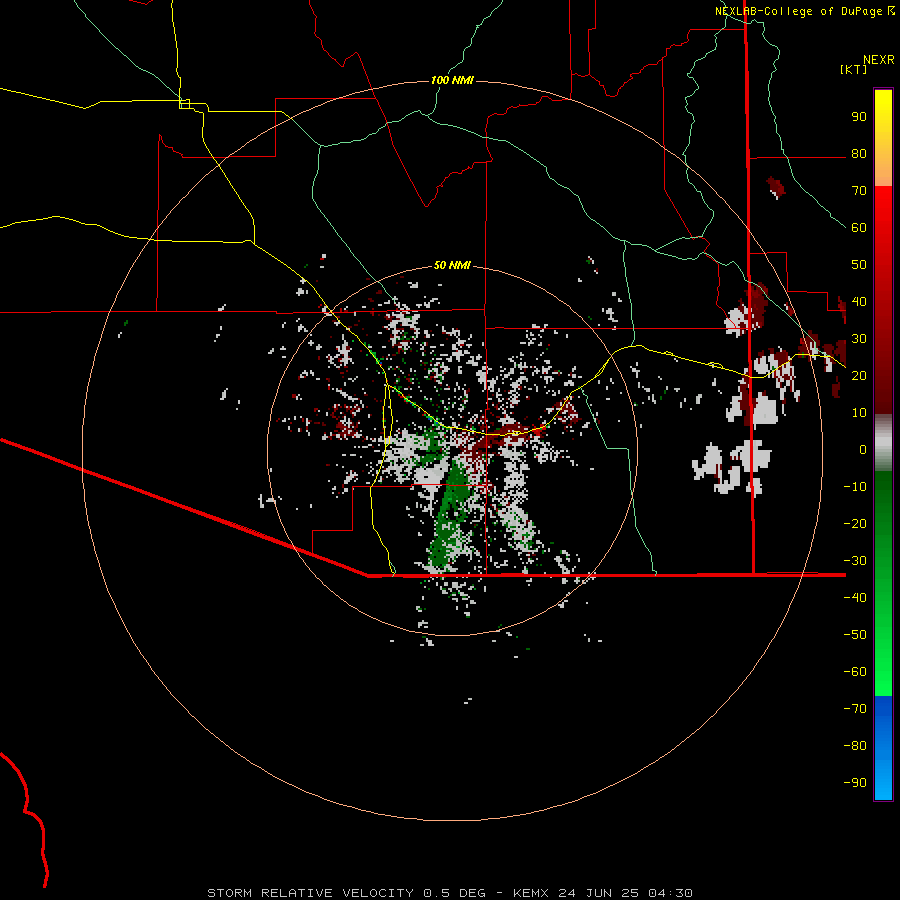Click the -90 value on velocity scale
This screenshot has height=900, width=900.
[x=855, y=783]
